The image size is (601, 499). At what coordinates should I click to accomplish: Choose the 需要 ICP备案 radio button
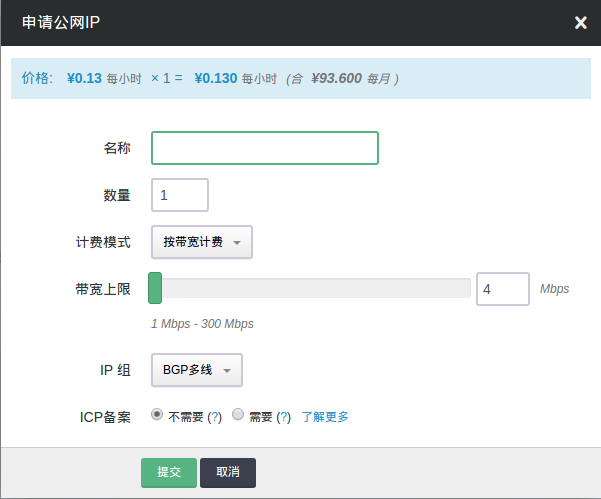238,415
